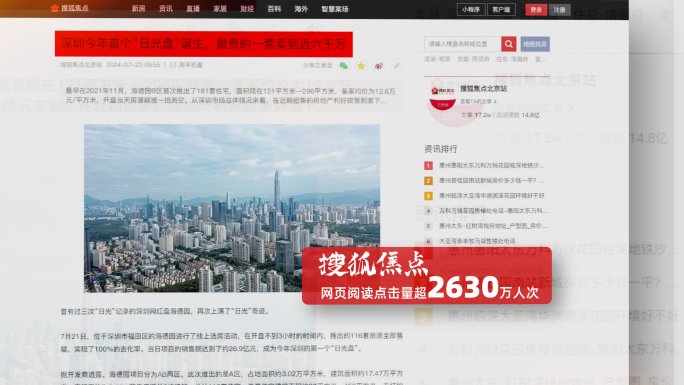
Task: Click the 资讯排行 section heading
Action: tap(441, 149)
